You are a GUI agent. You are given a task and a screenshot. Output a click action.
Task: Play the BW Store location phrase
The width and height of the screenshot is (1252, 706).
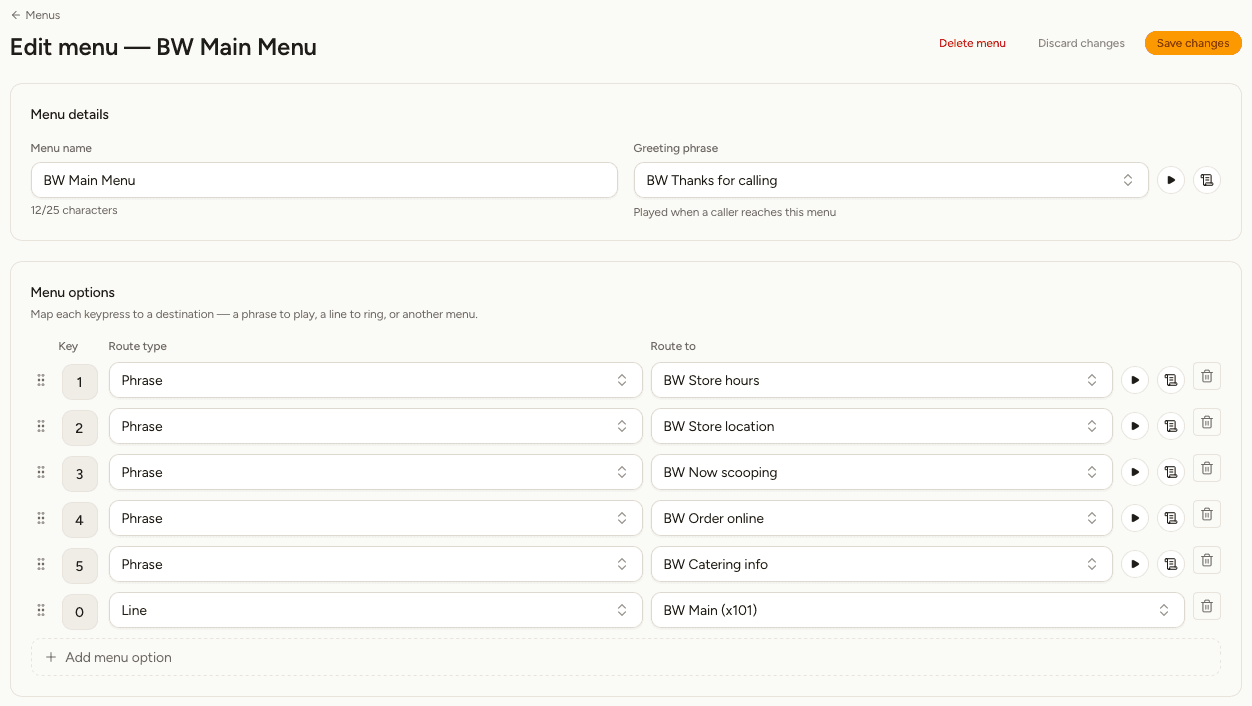click(x=1135, y=426)
